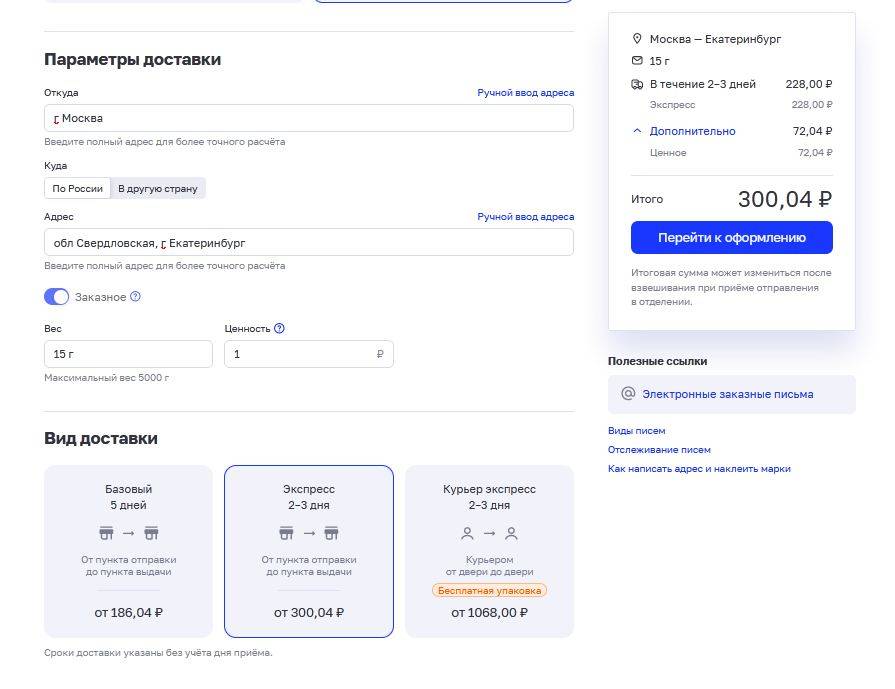Viewport: 895px width, 689px height.
Task: Click into the Вес input field
Action: click(128, 354)
